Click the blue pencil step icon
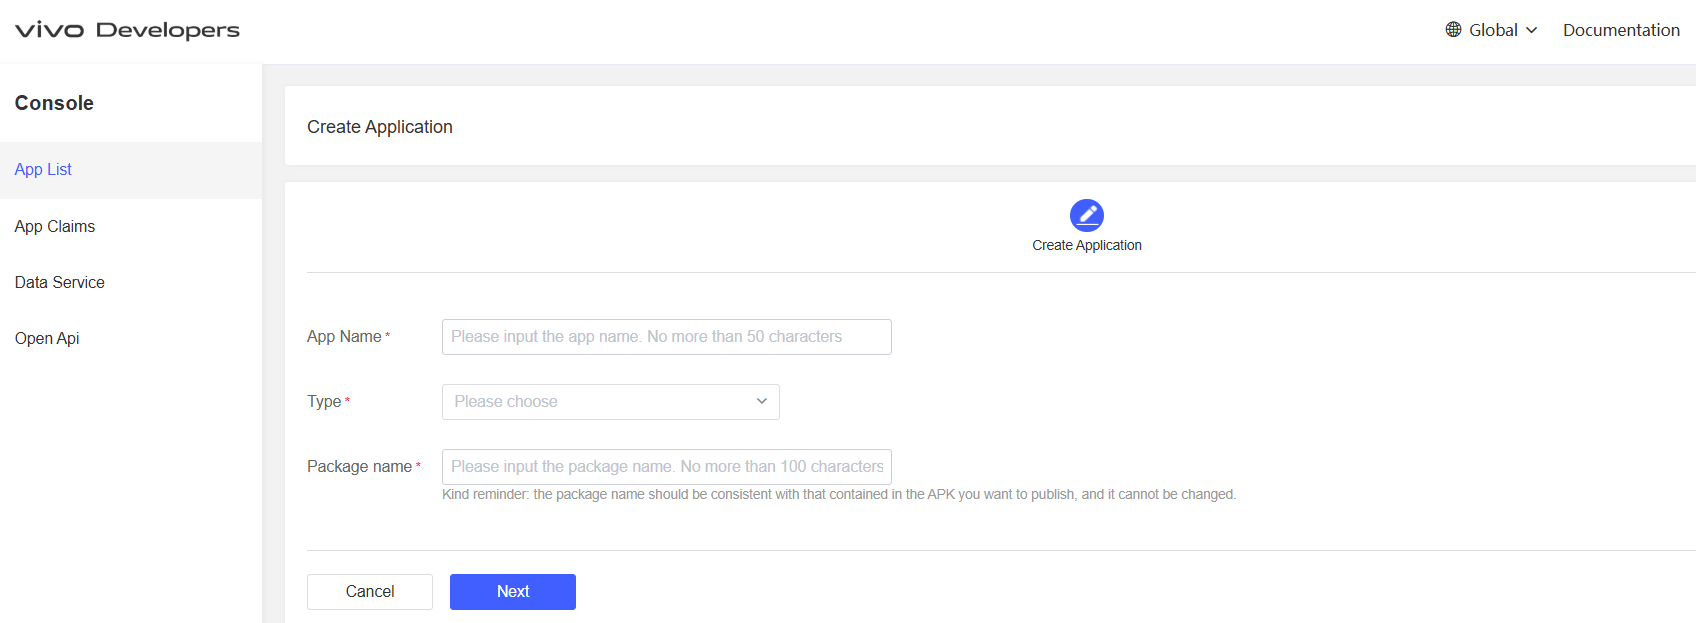 click(1086, 215)
